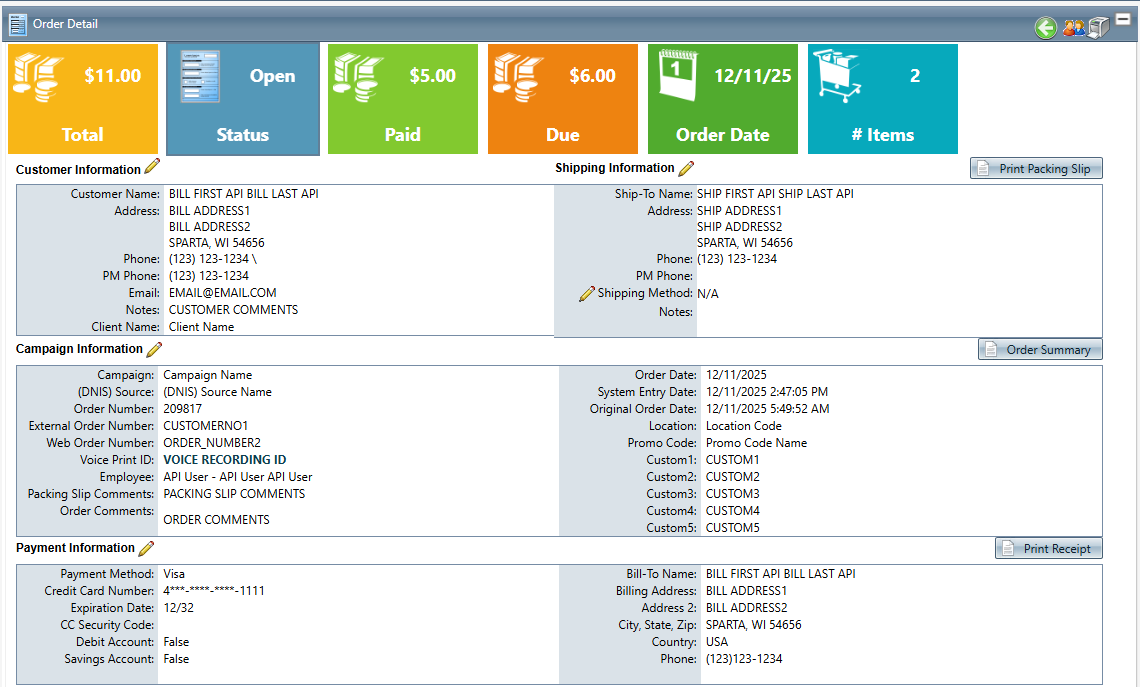Click pencil beside Shipping Method
Screen dimensions: 1140x687
(x=587, y=294)
